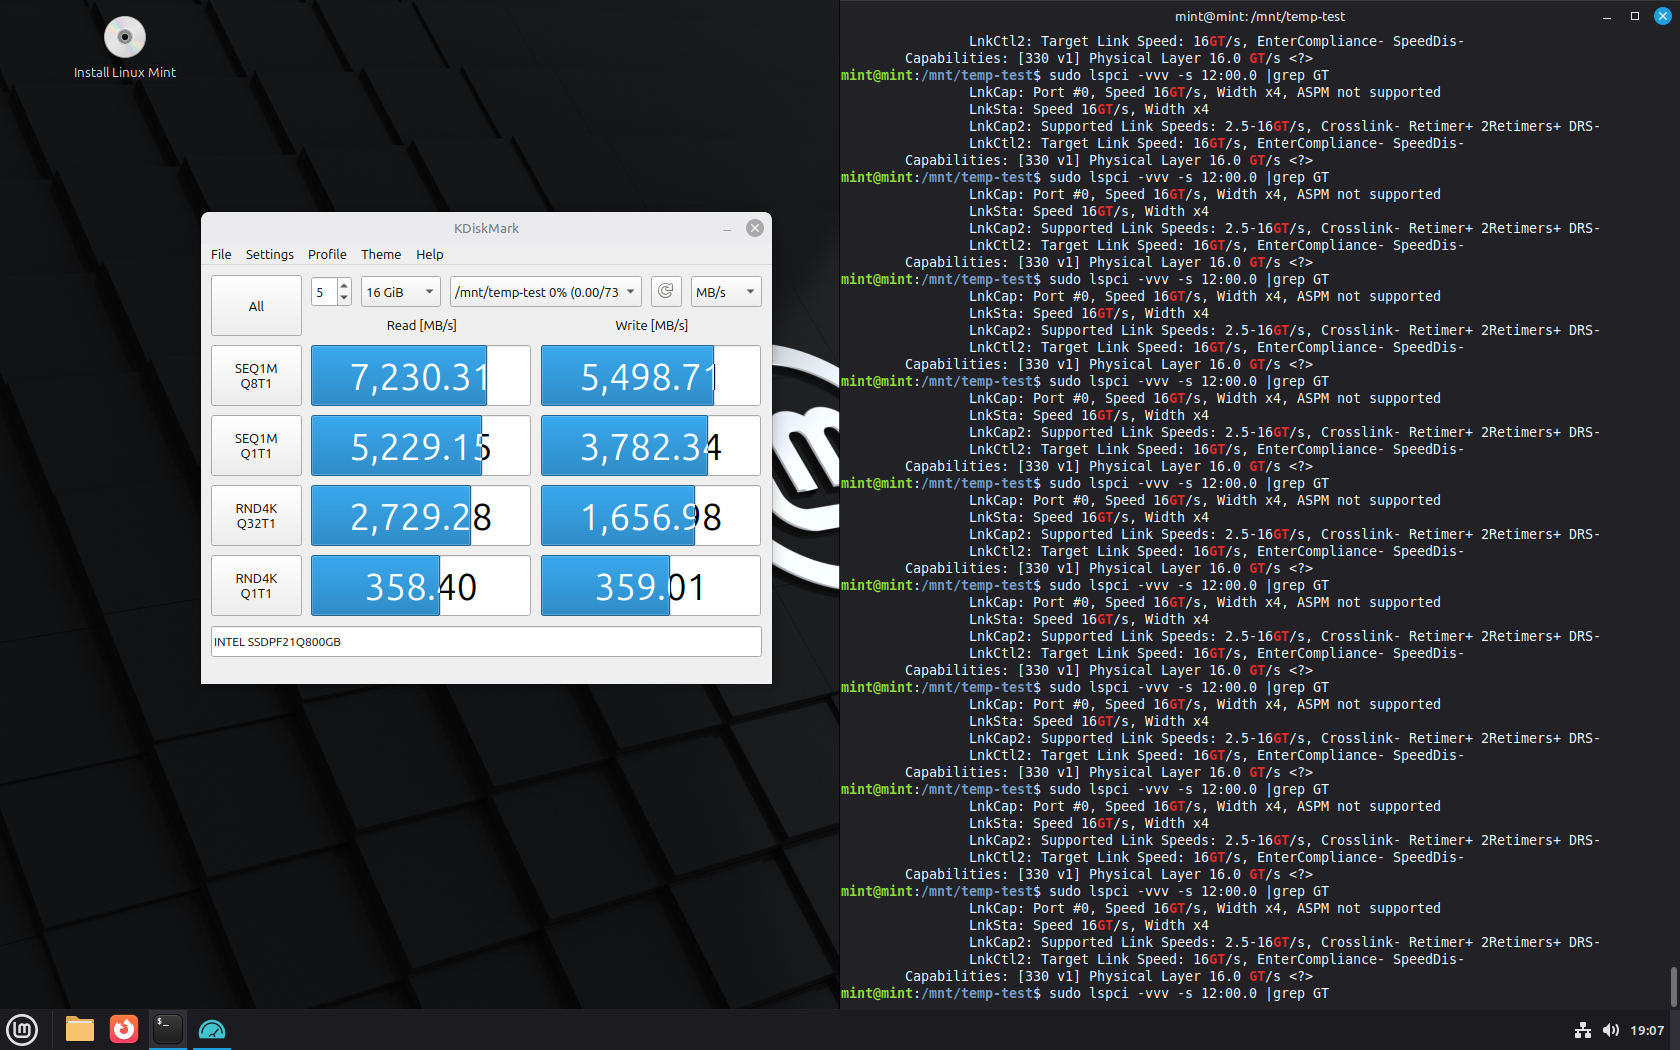Open the Profile menu
Viewport: 1680px width, 1050px height.
click(327, 255)
